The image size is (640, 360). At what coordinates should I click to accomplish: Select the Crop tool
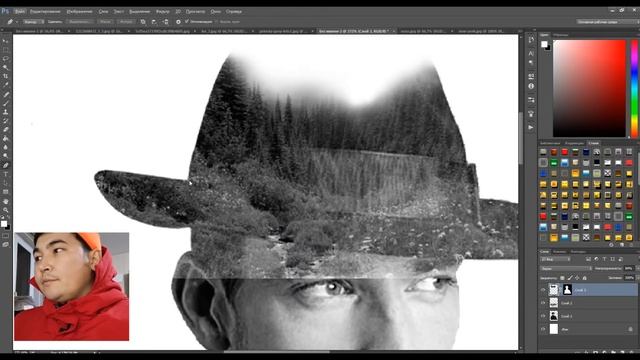(5, 76)
